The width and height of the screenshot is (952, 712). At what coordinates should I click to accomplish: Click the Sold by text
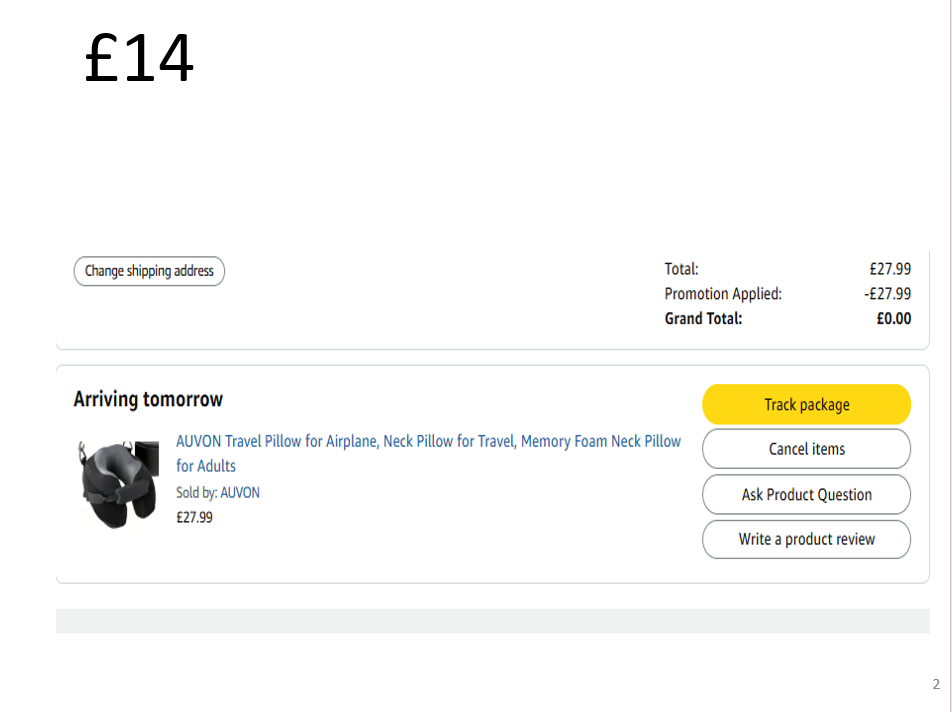click(196, 493)
